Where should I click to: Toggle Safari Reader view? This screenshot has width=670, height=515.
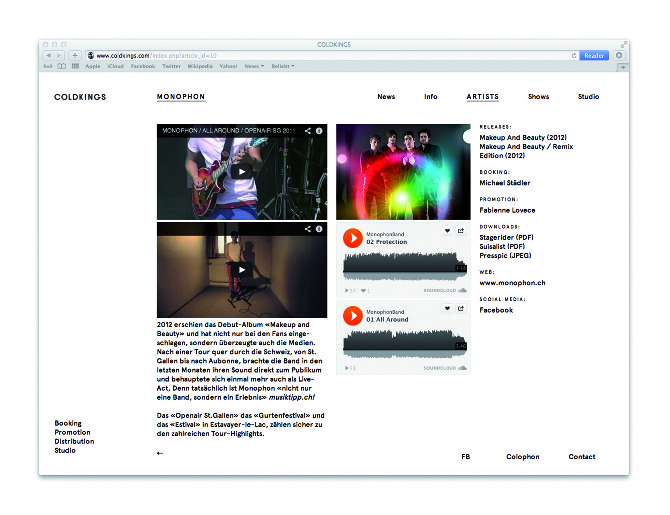pos(594,56)
